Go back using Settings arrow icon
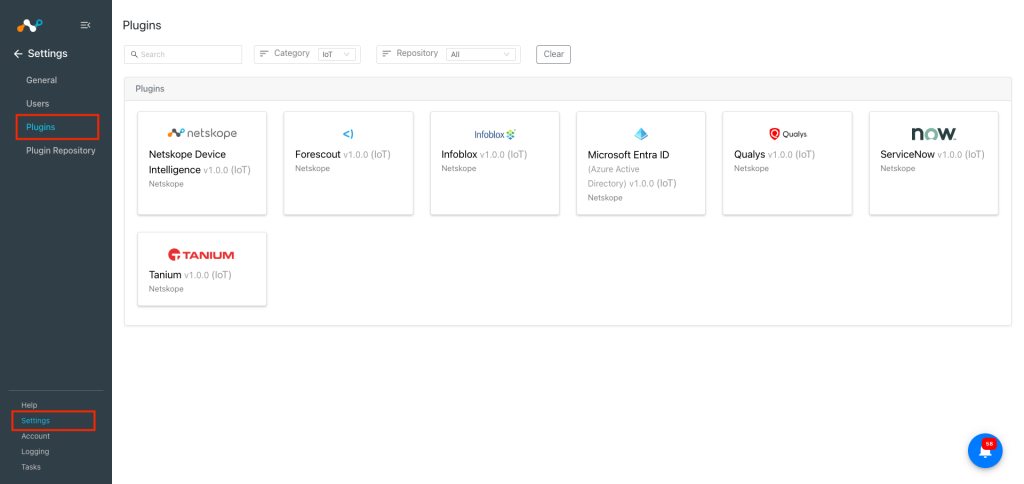 click(18, 54)
